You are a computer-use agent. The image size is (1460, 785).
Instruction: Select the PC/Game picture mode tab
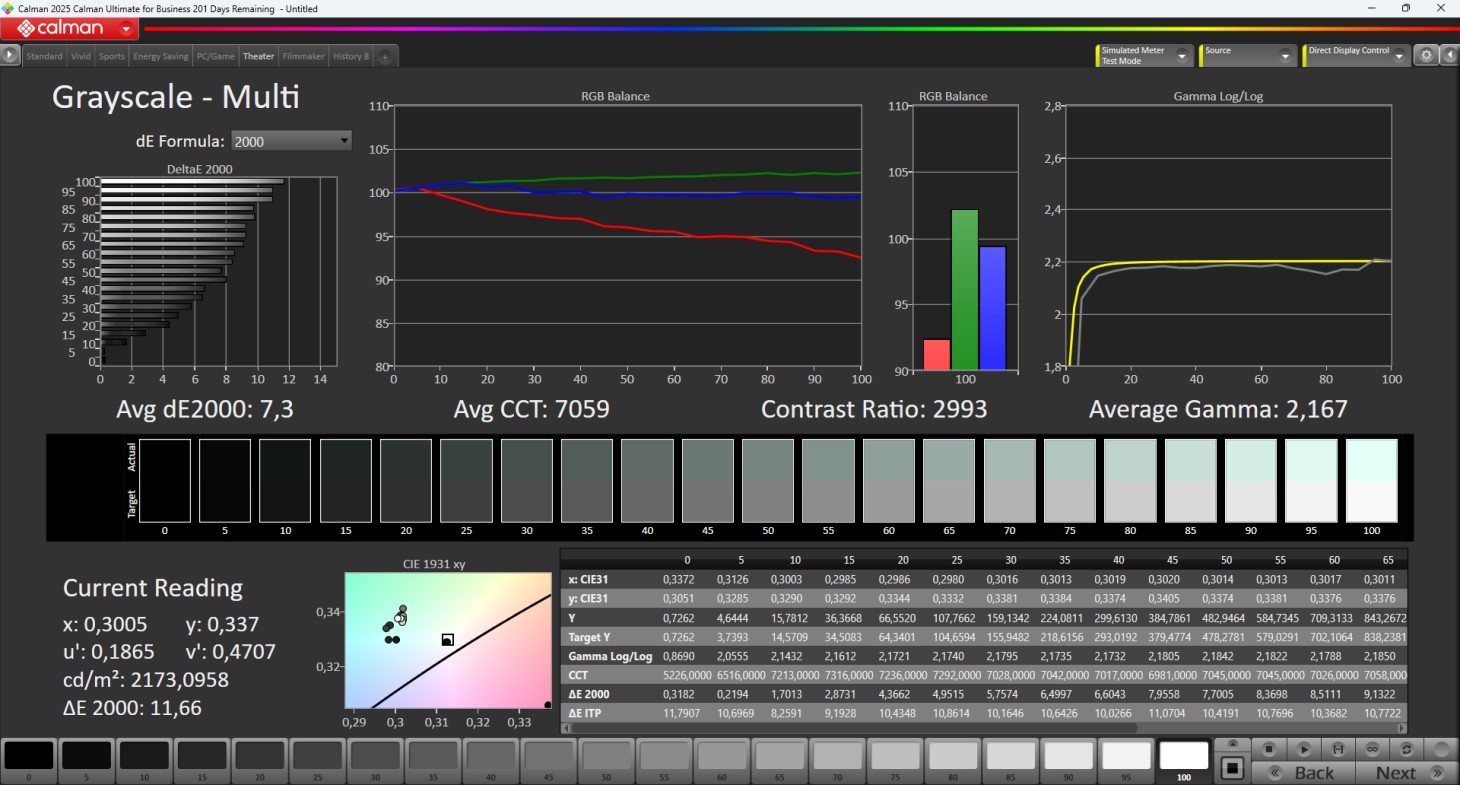pos(215,57)
